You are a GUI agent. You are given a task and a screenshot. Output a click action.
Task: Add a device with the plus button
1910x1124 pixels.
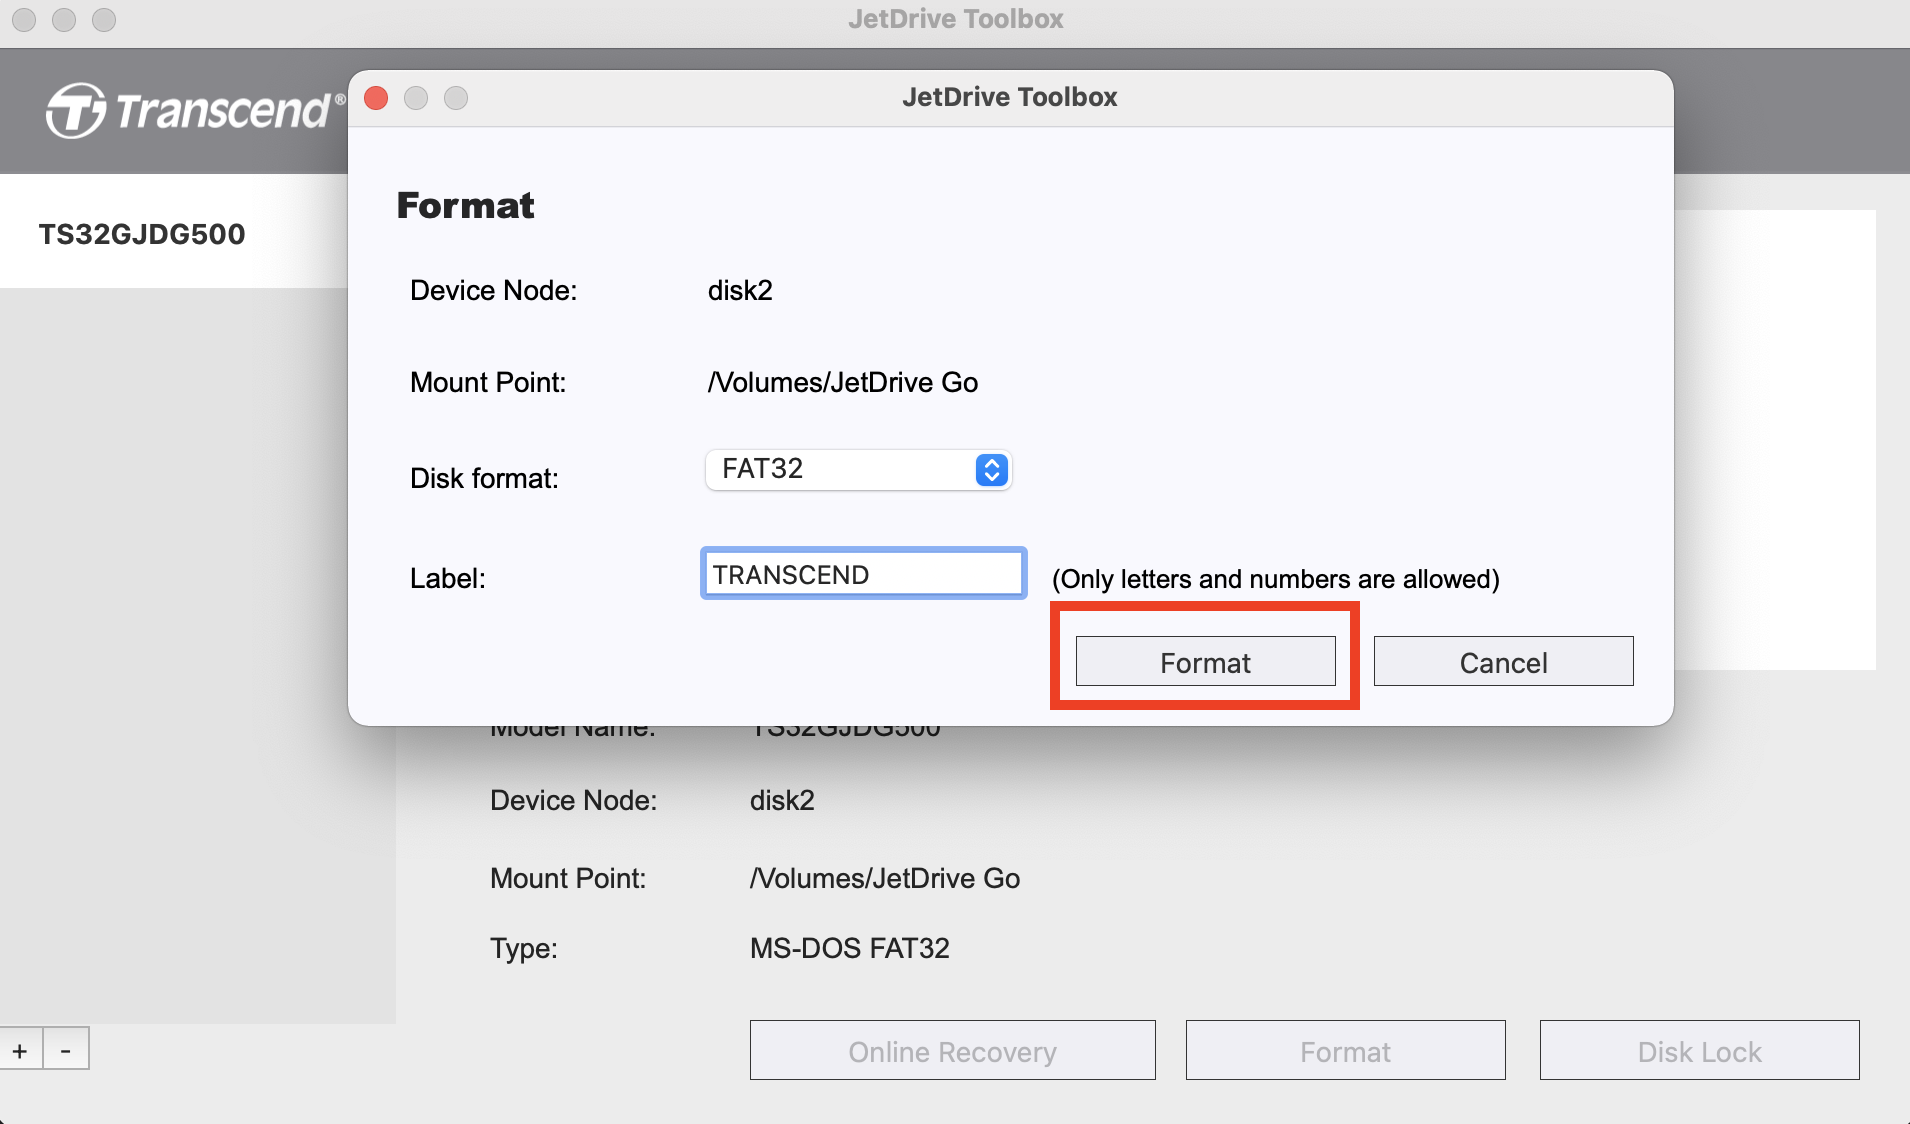click(x=20, y=1050)
